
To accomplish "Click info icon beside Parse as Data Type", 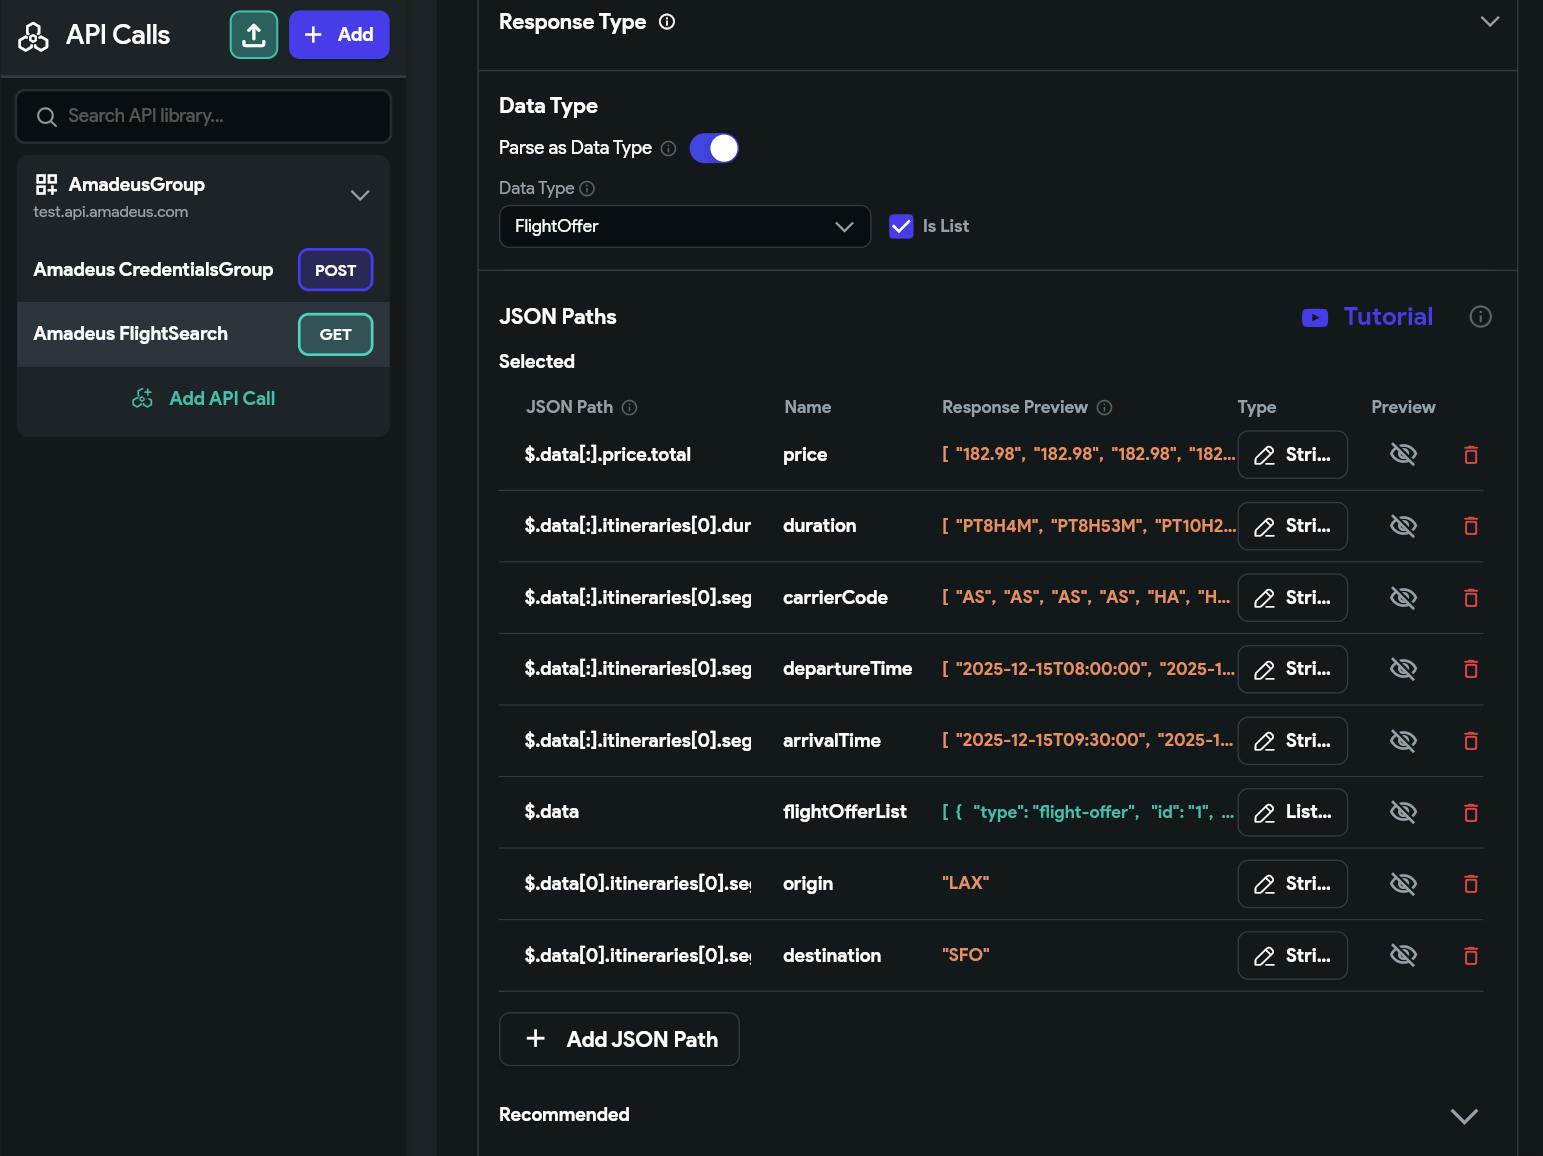I will tap(669, 149).
